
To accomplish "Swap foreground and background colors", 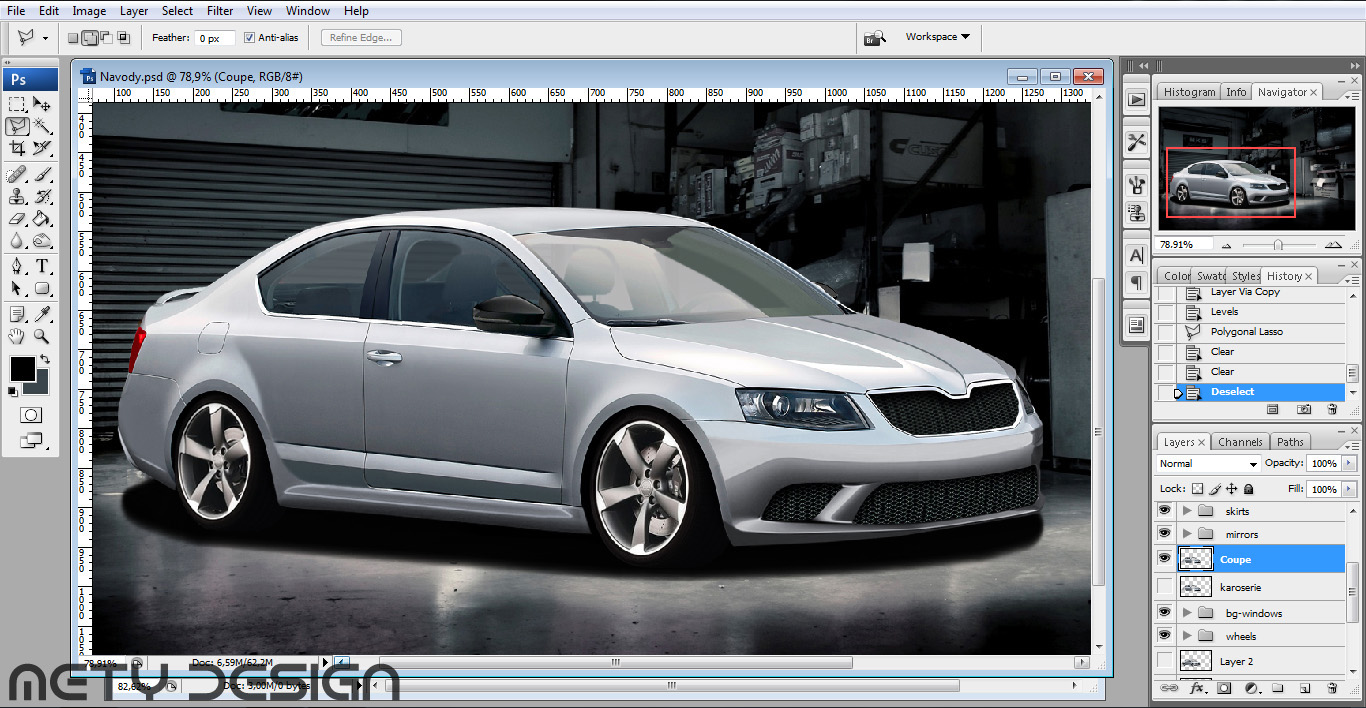I will tap(44, 359).
